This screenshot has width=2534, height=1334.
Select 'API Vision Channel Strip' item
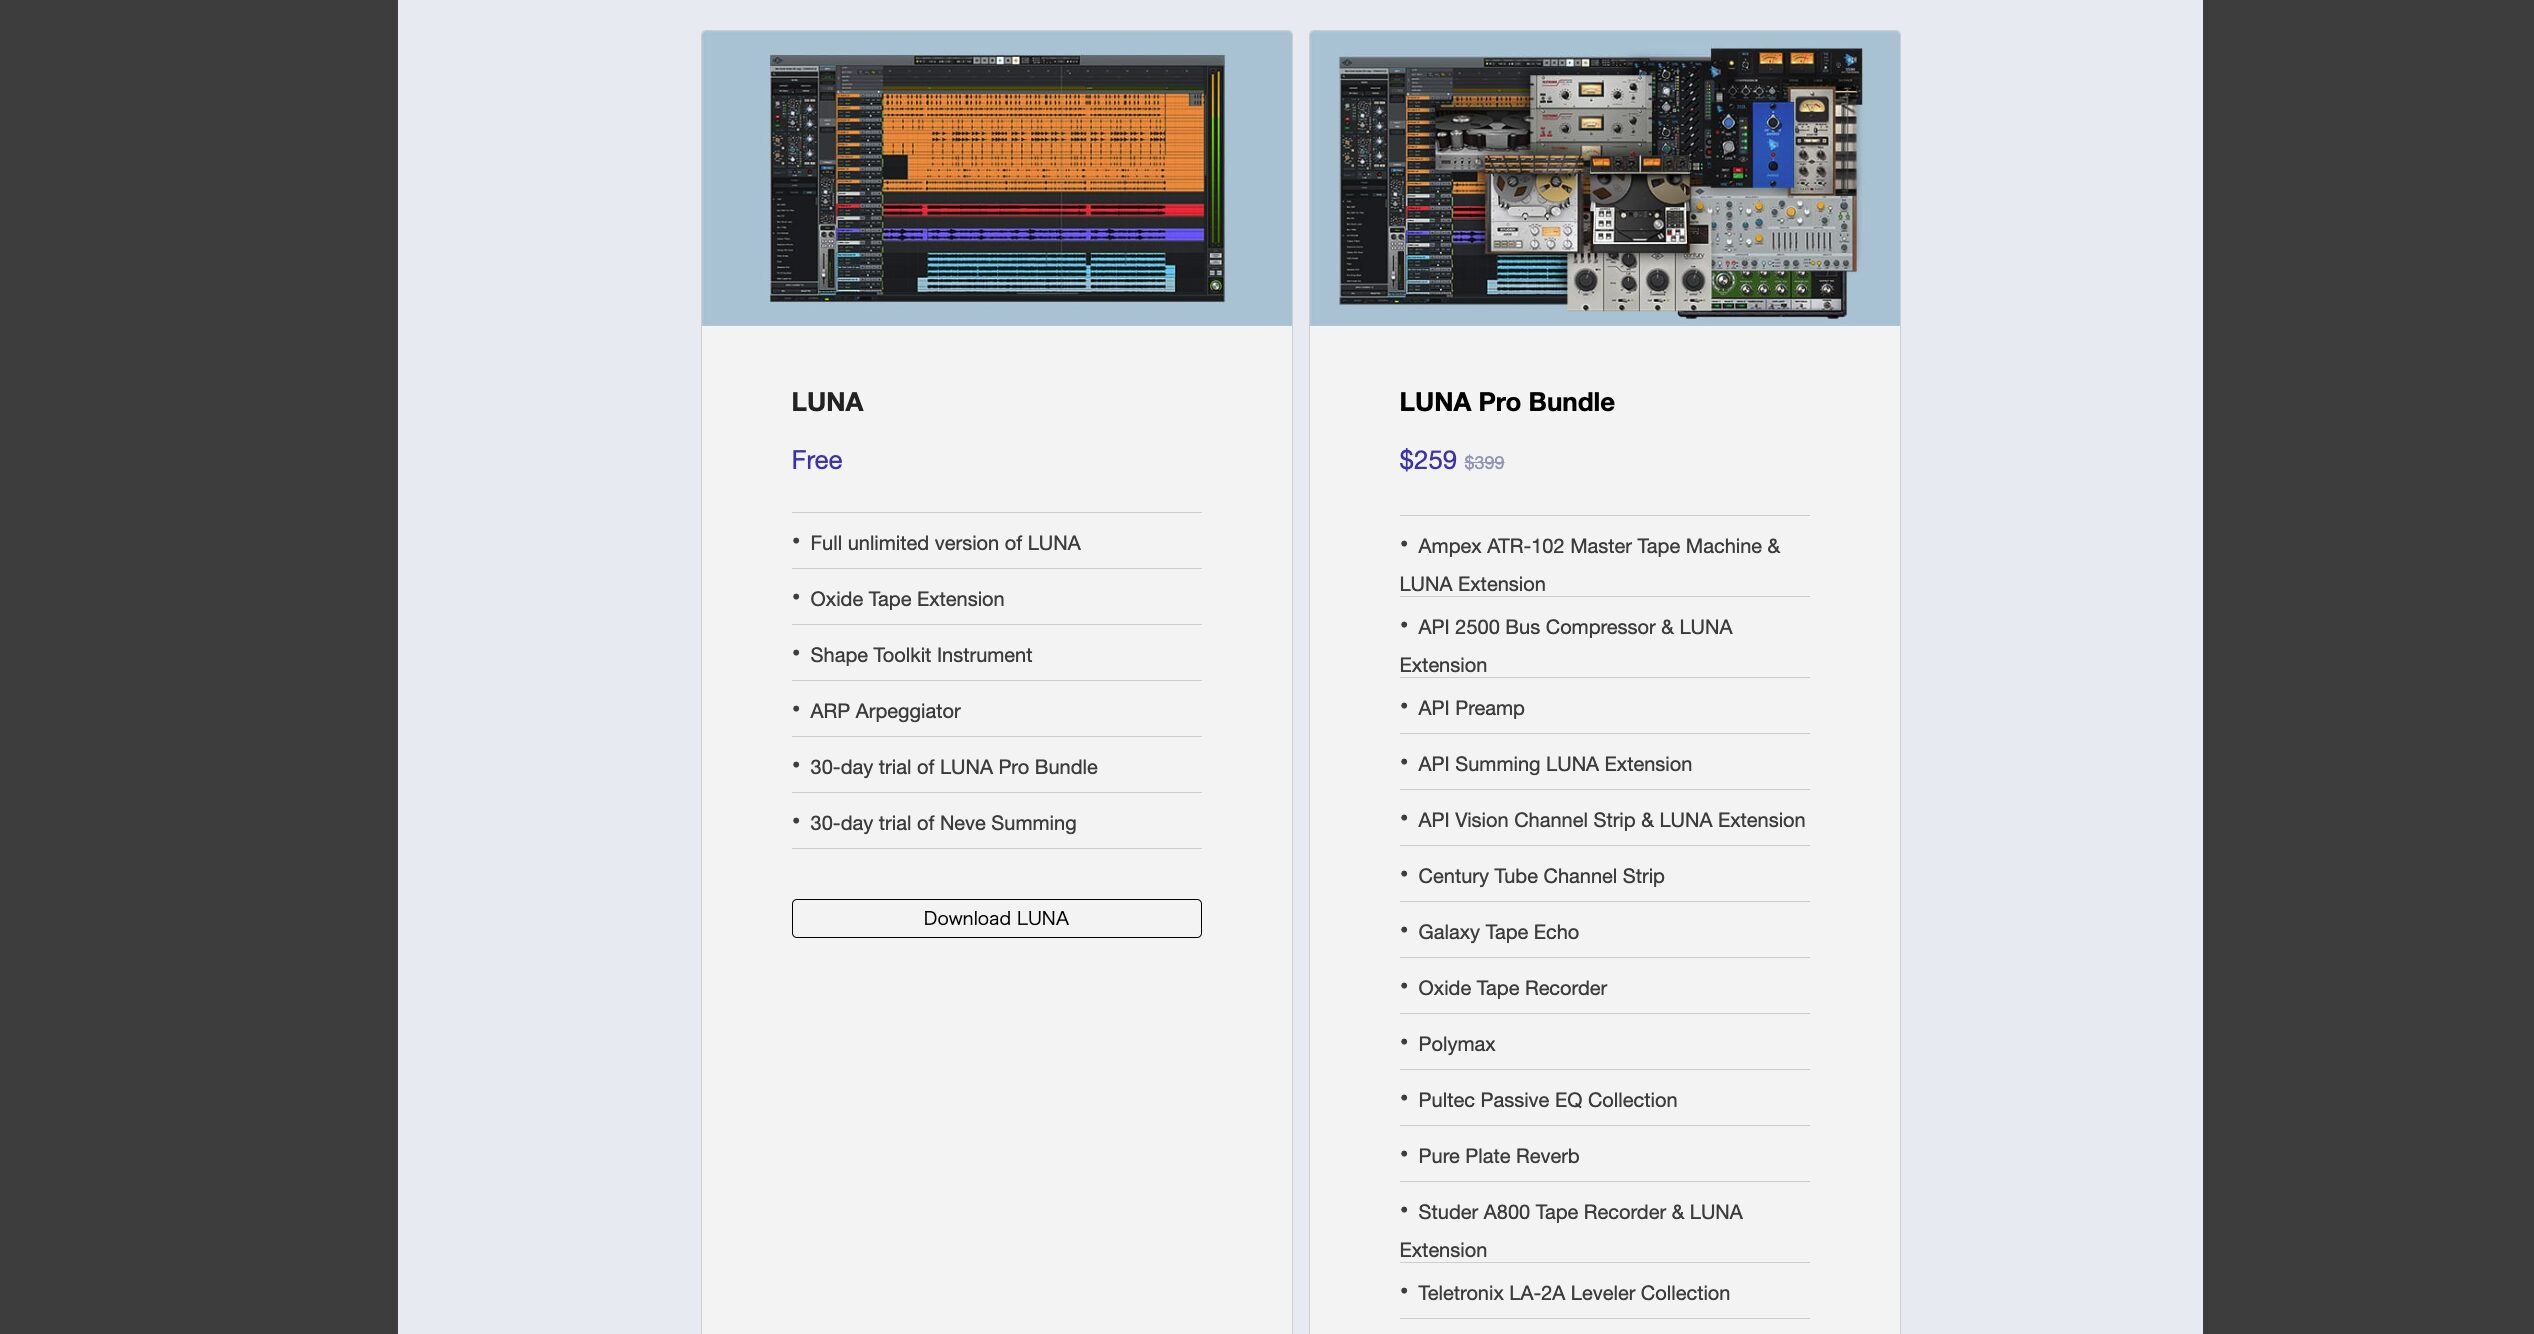[1604, 820]
